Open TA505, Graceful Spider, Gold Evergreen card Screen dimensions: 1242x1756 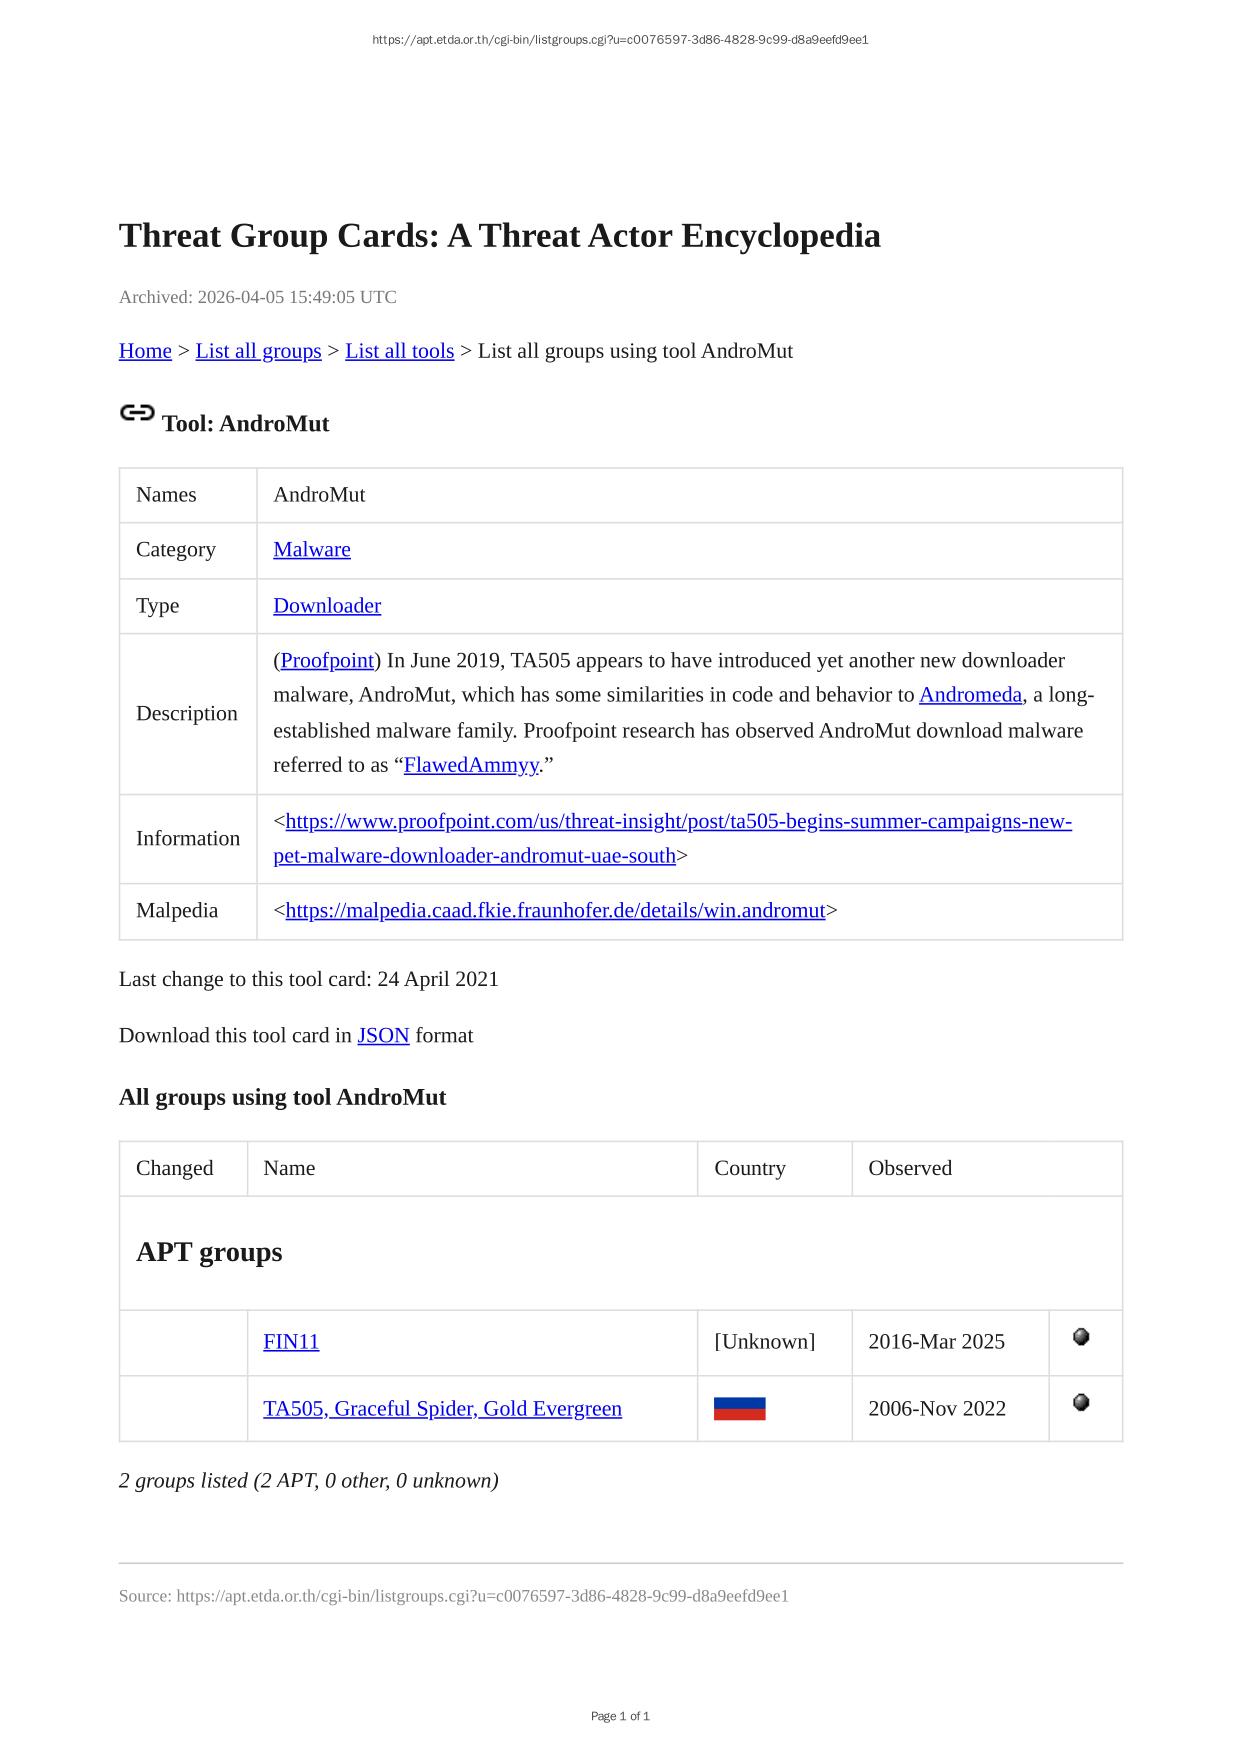442,1409
